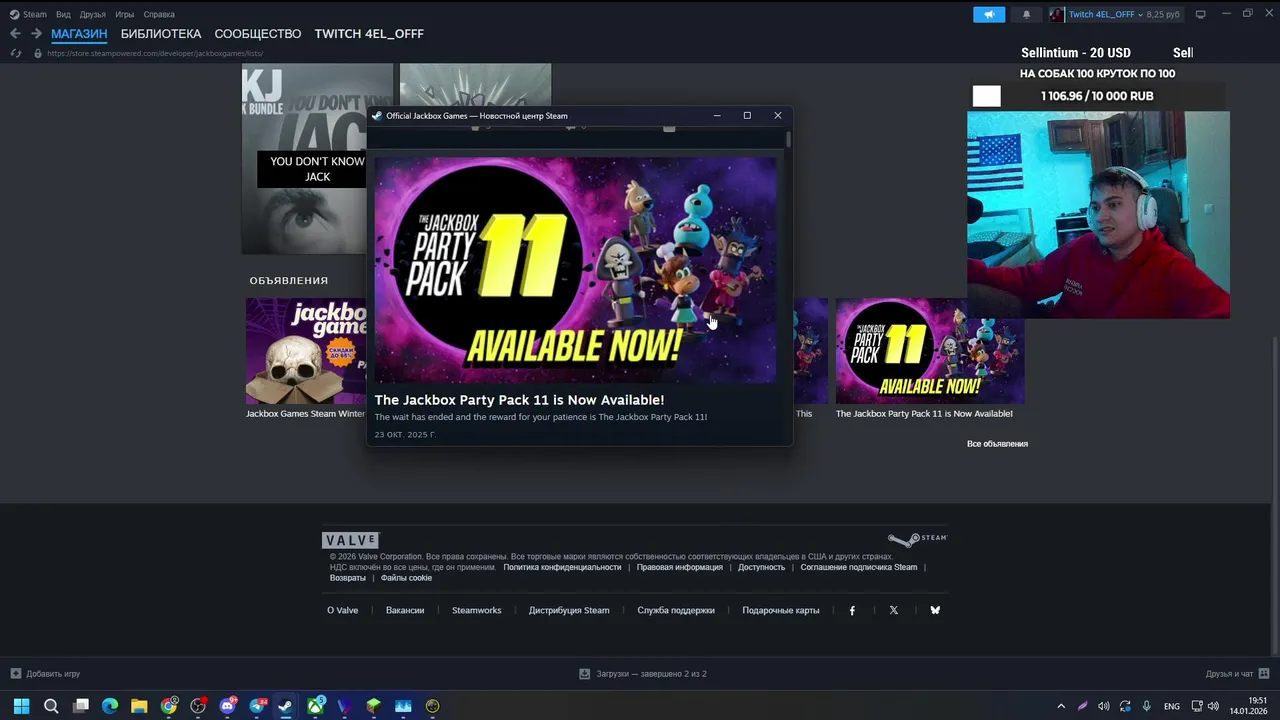Switch to the МАГАЗИН tab
1280x720 pixels.
79,33
